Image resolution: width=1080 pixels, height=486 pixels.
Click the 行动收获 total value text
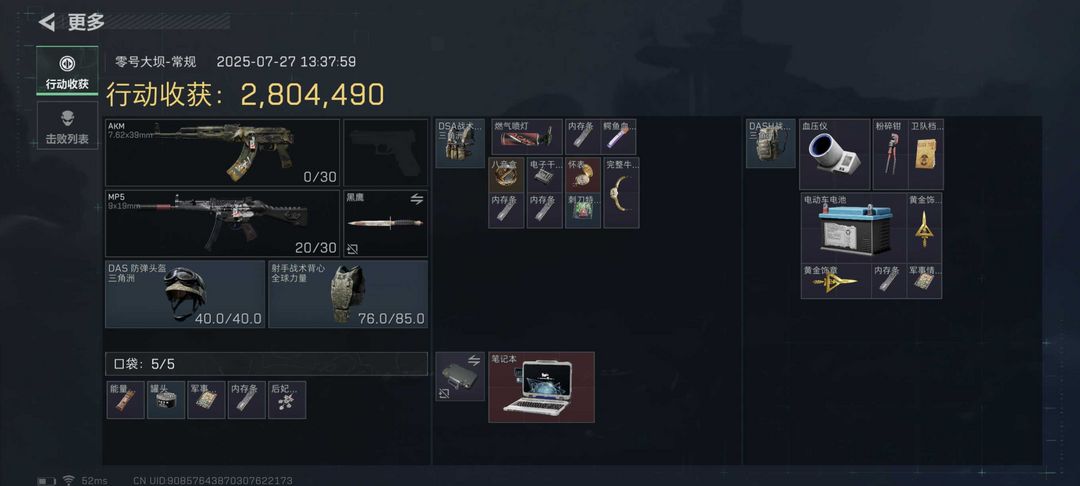pyautogui.click(x=245, y=95)
